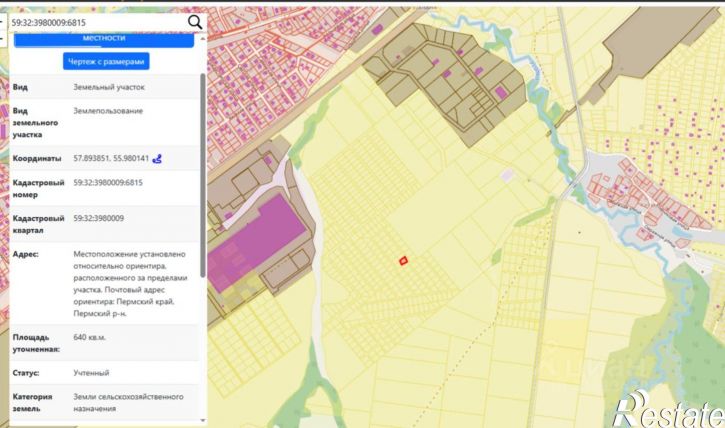Click the 'Землепользование' value

[108, 111]
